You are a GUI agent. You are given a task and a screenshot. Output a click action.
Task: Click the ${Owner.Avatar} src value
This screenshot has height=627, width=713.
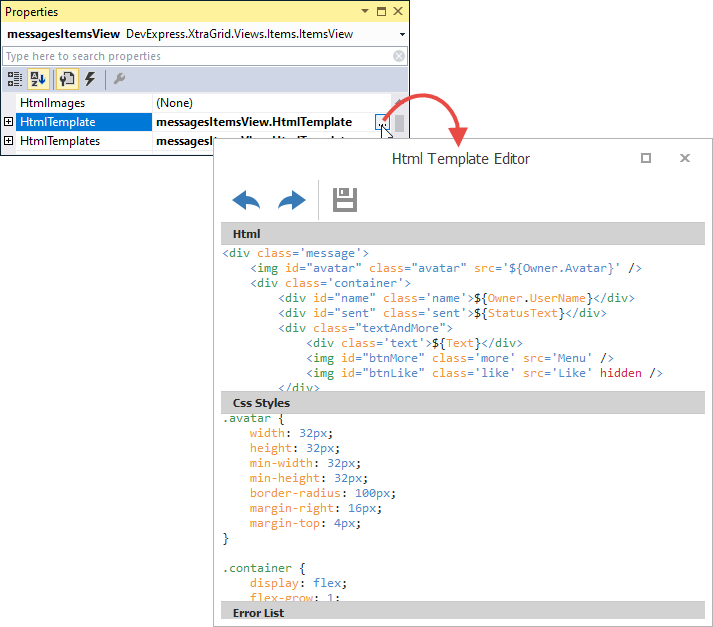coord(564,268)
